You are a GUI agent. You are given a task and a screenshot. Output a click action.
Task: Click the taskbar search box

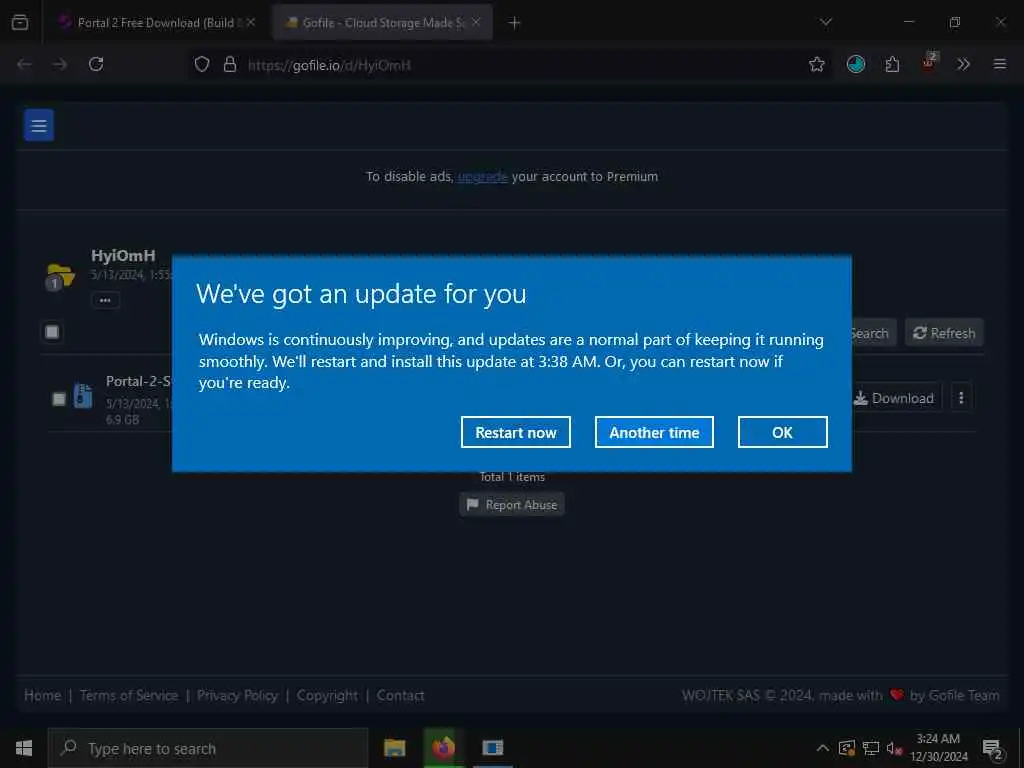208,748
